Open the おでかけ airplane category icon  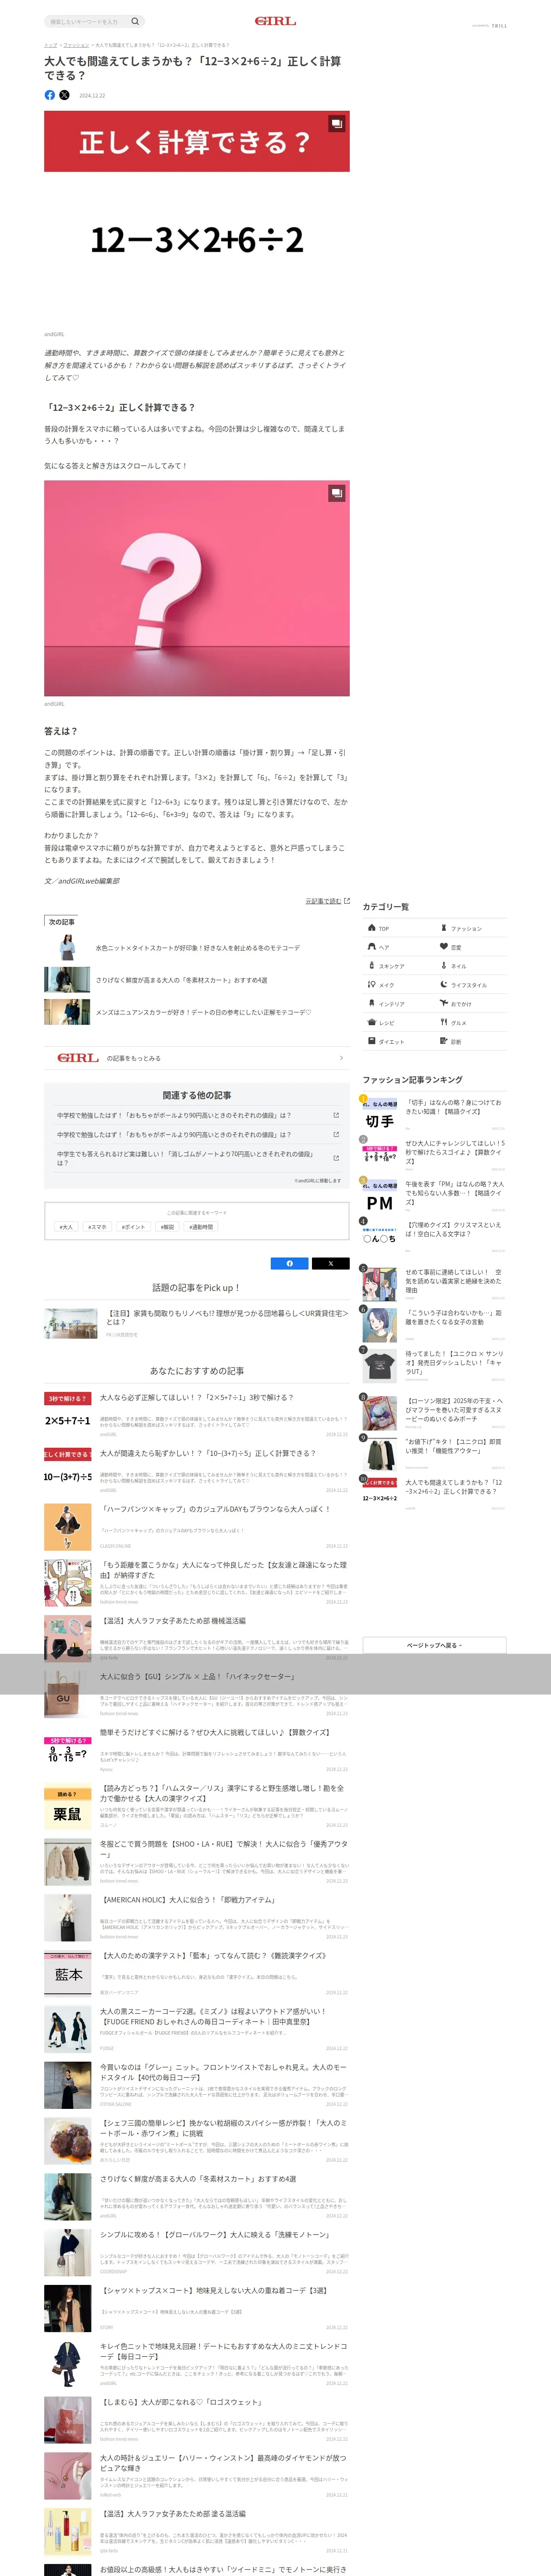444,1003
